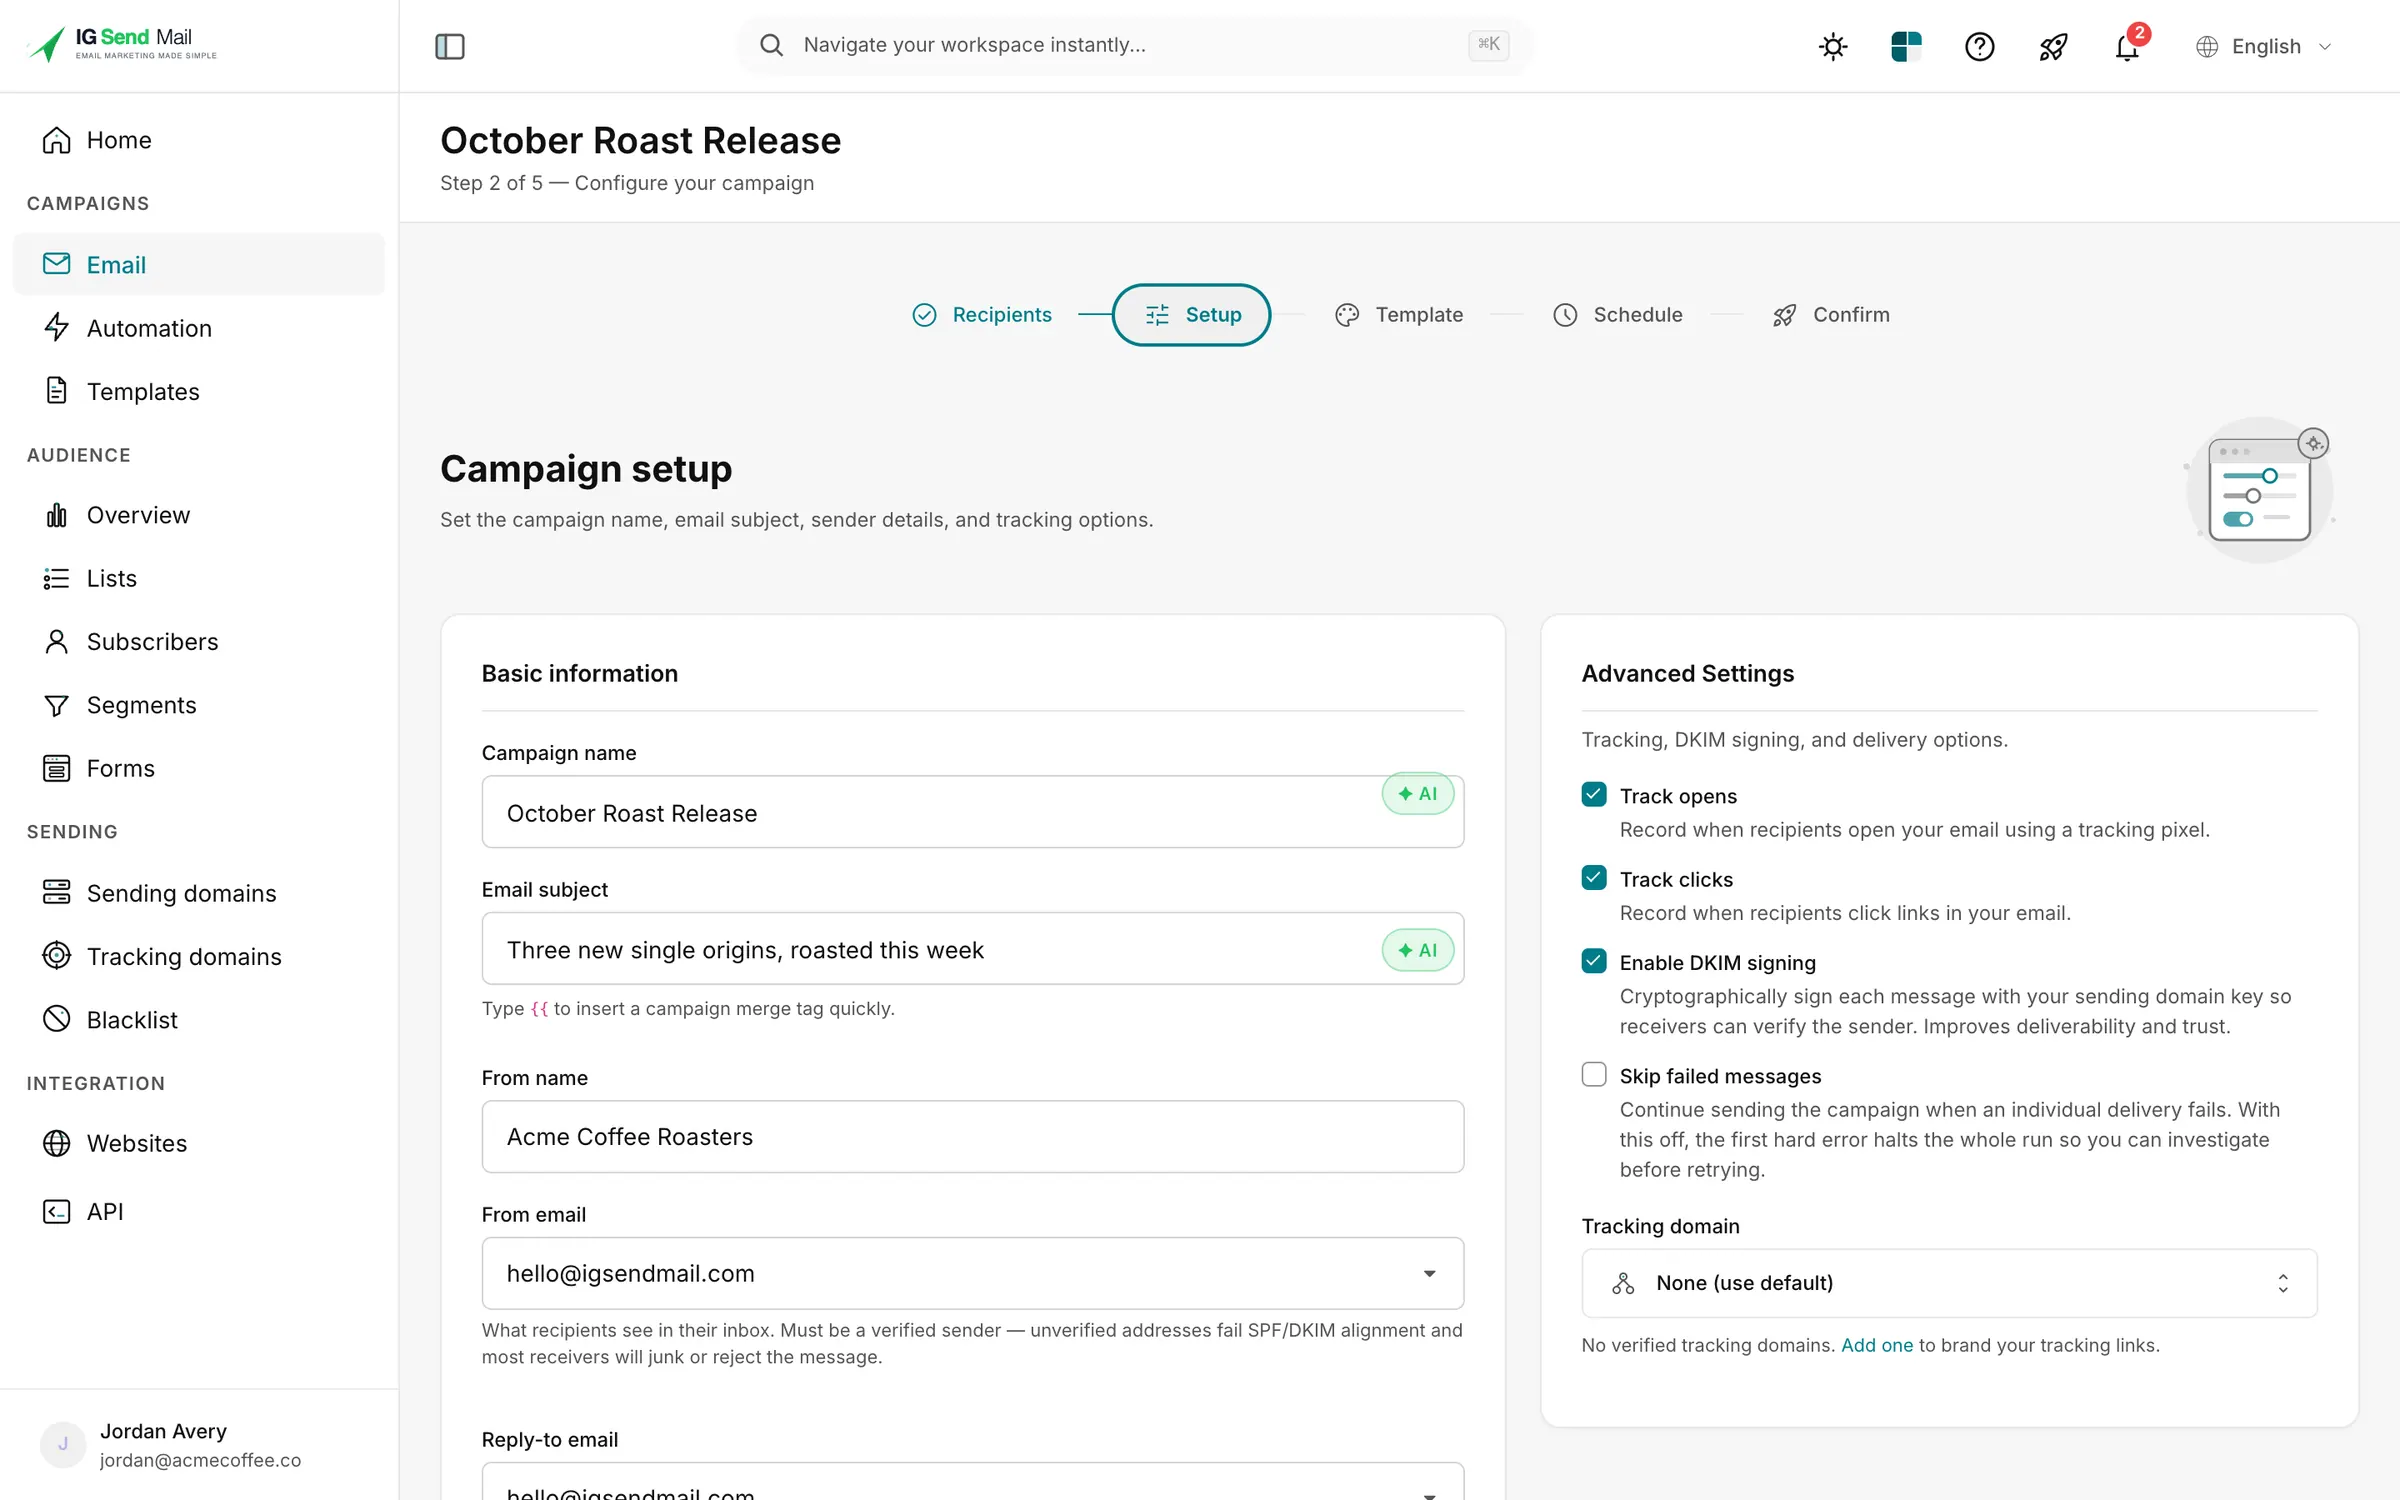Uncheck the Track opens checkbox
Screen dimensions: 2400x1500
pyautogui.click(x=1594, y=795)
